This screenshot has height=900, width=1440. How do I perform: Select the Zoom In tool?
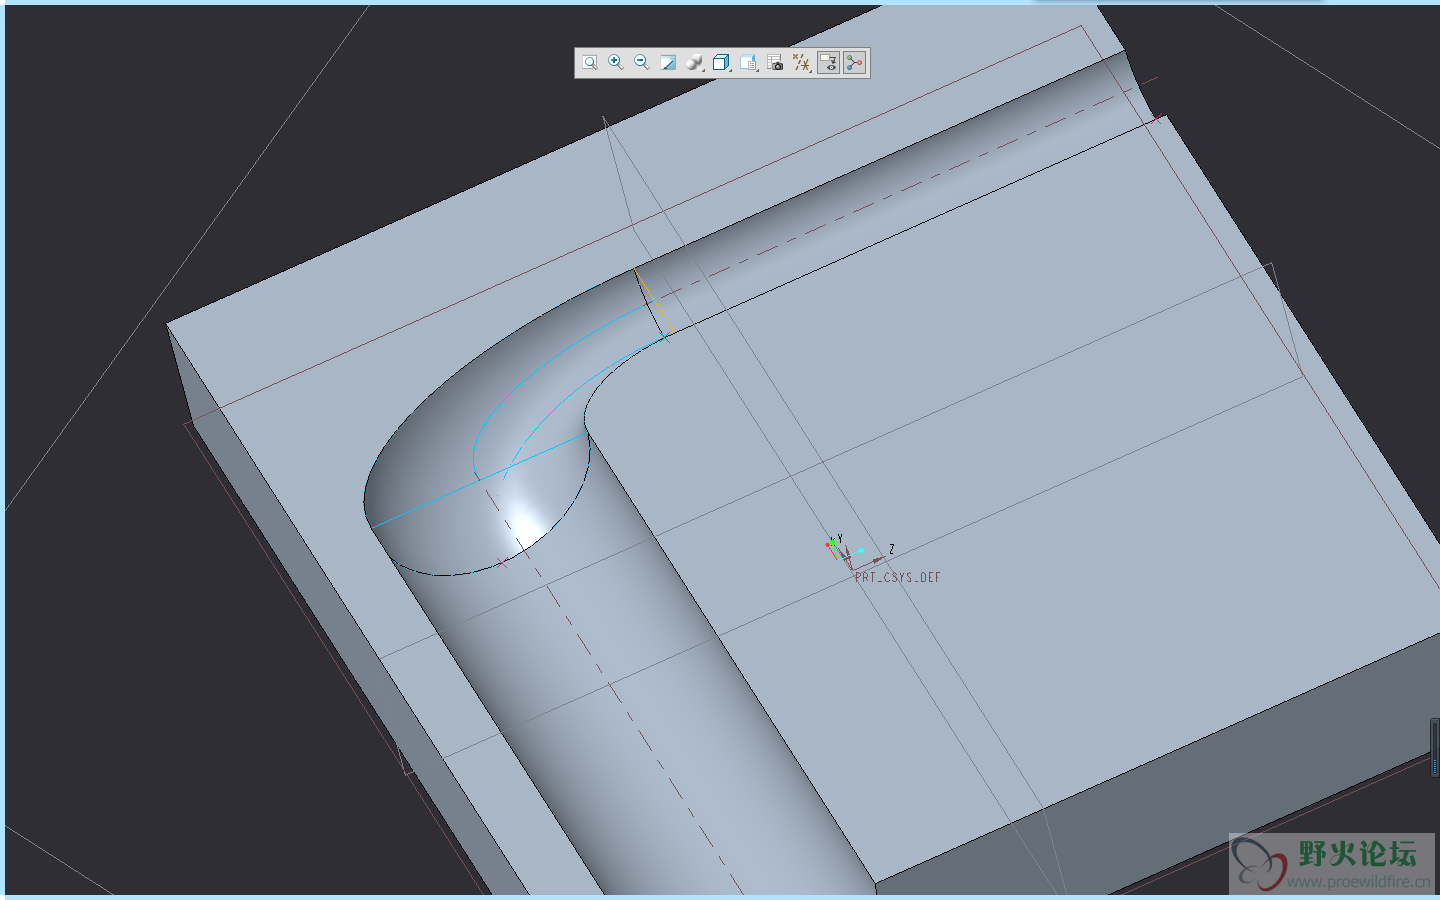tap(616, 63)
